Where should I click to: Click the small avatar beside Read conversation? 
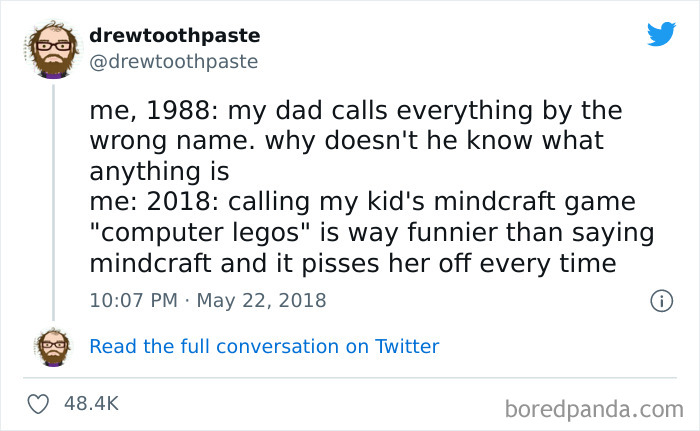(x=54, y=346)
